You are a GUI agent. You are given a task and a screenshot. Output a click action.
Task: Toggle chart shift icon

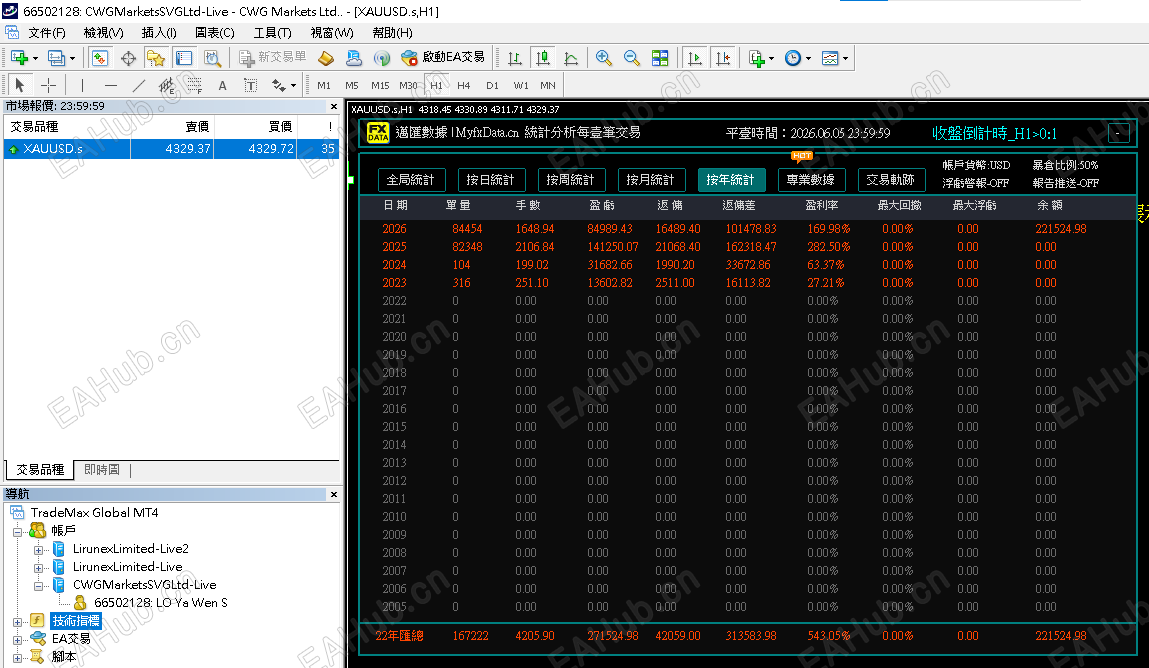[723, 58]
